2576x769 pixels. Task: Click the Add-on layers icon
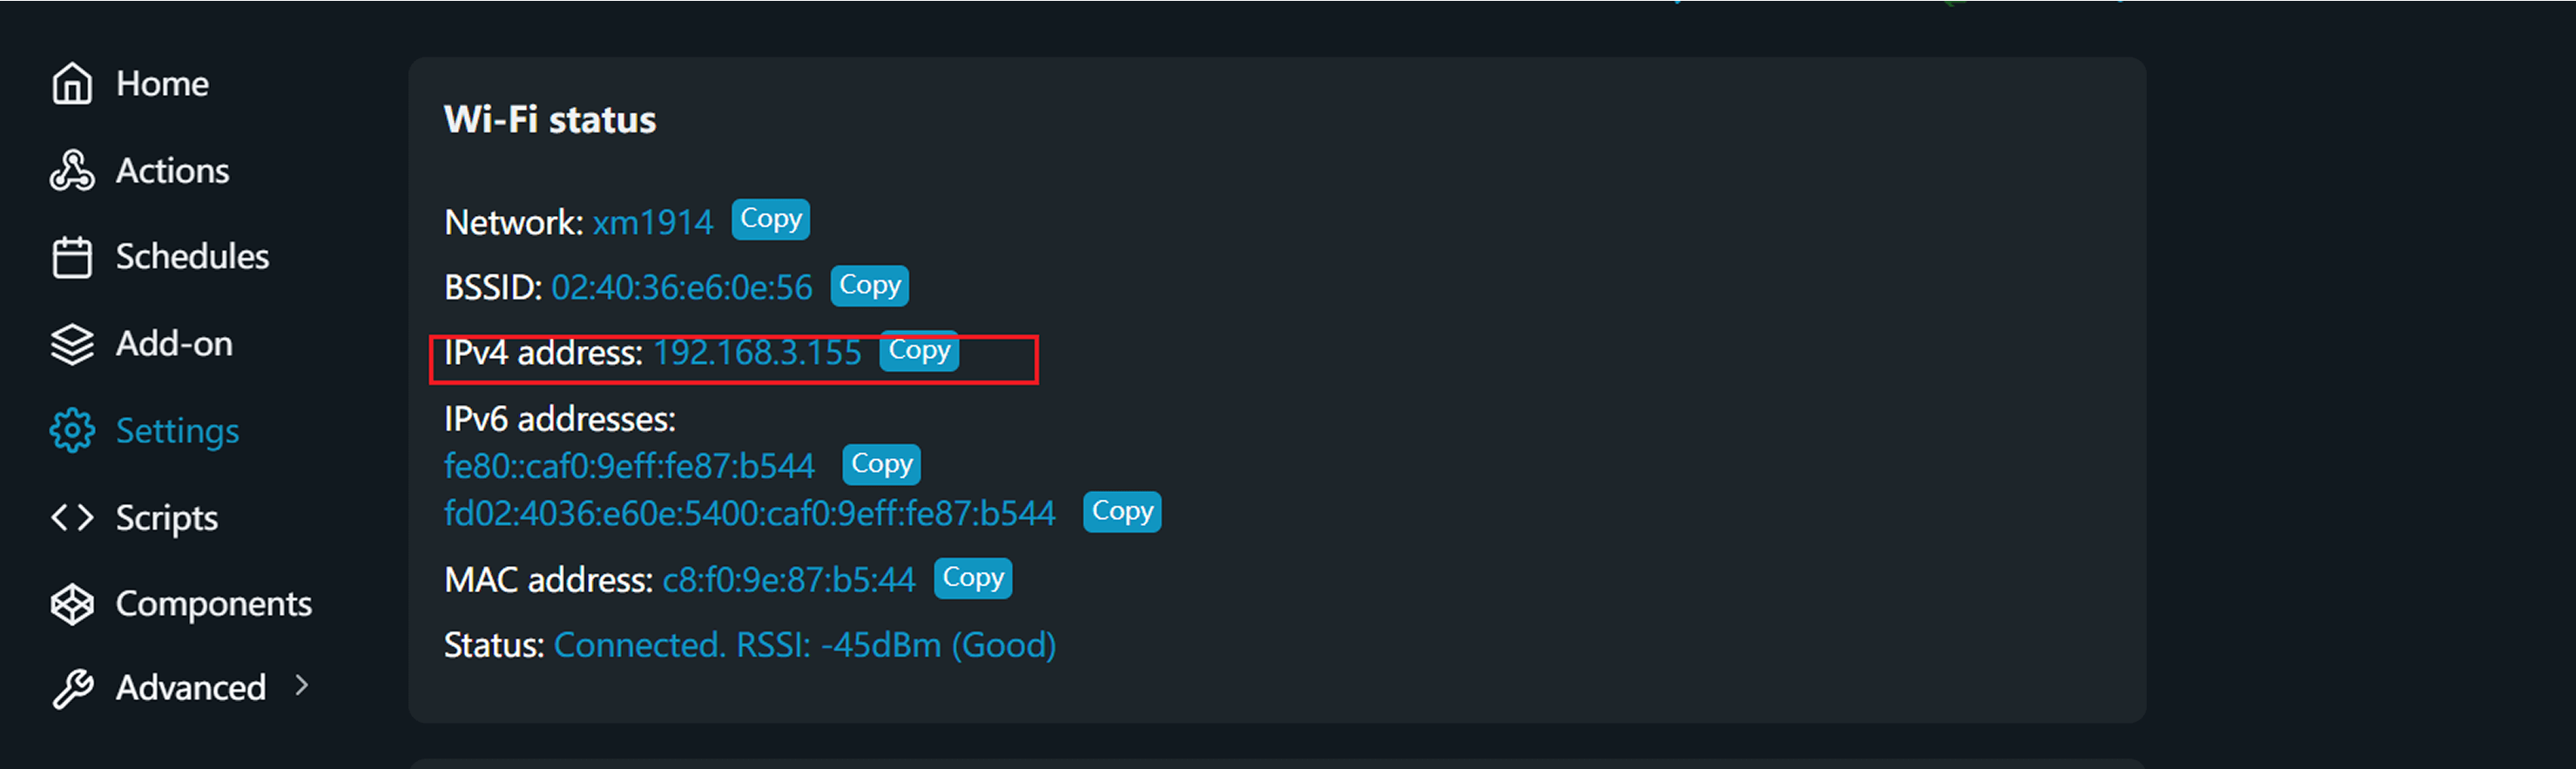pos(72,344)
